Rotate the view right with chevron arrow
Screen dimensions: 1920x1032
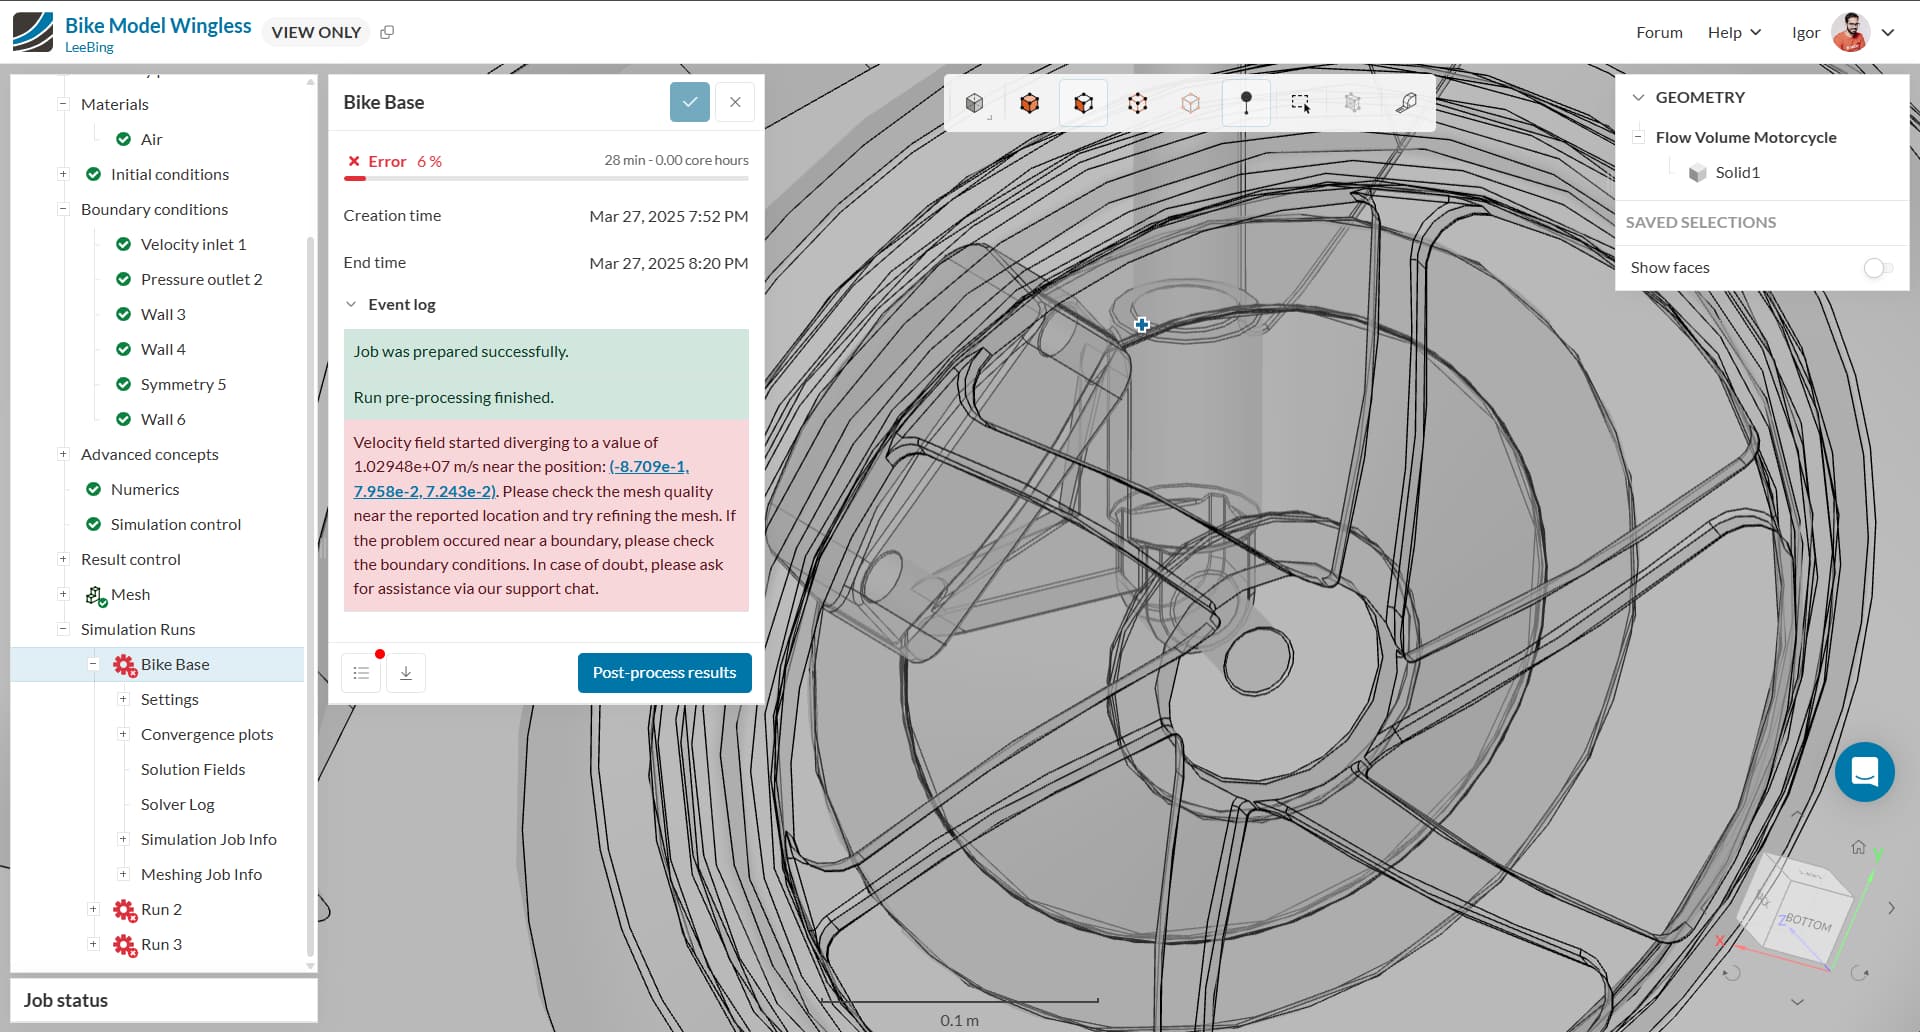pyautogui.click(x=1891, y=908)
